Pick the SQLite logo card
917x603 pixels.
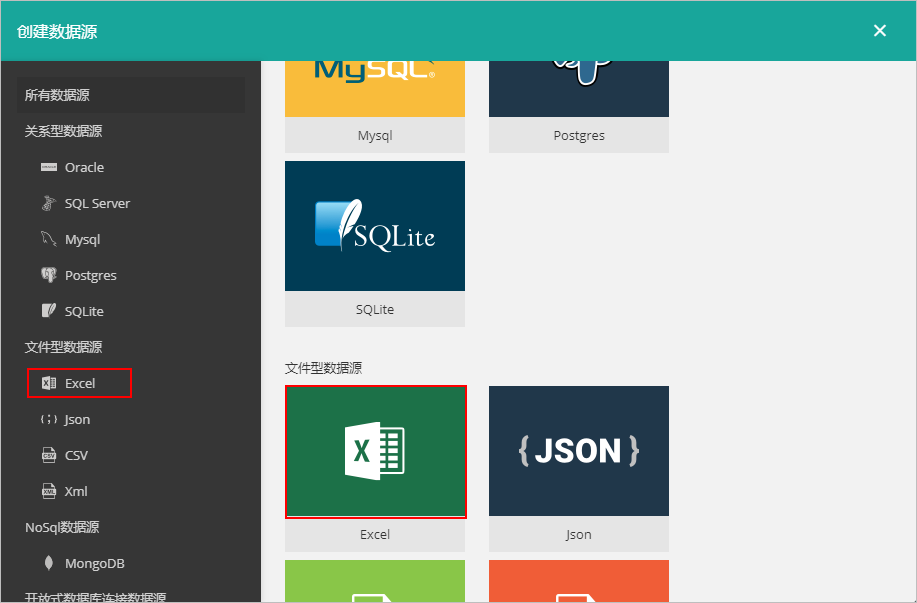(375, 226)
